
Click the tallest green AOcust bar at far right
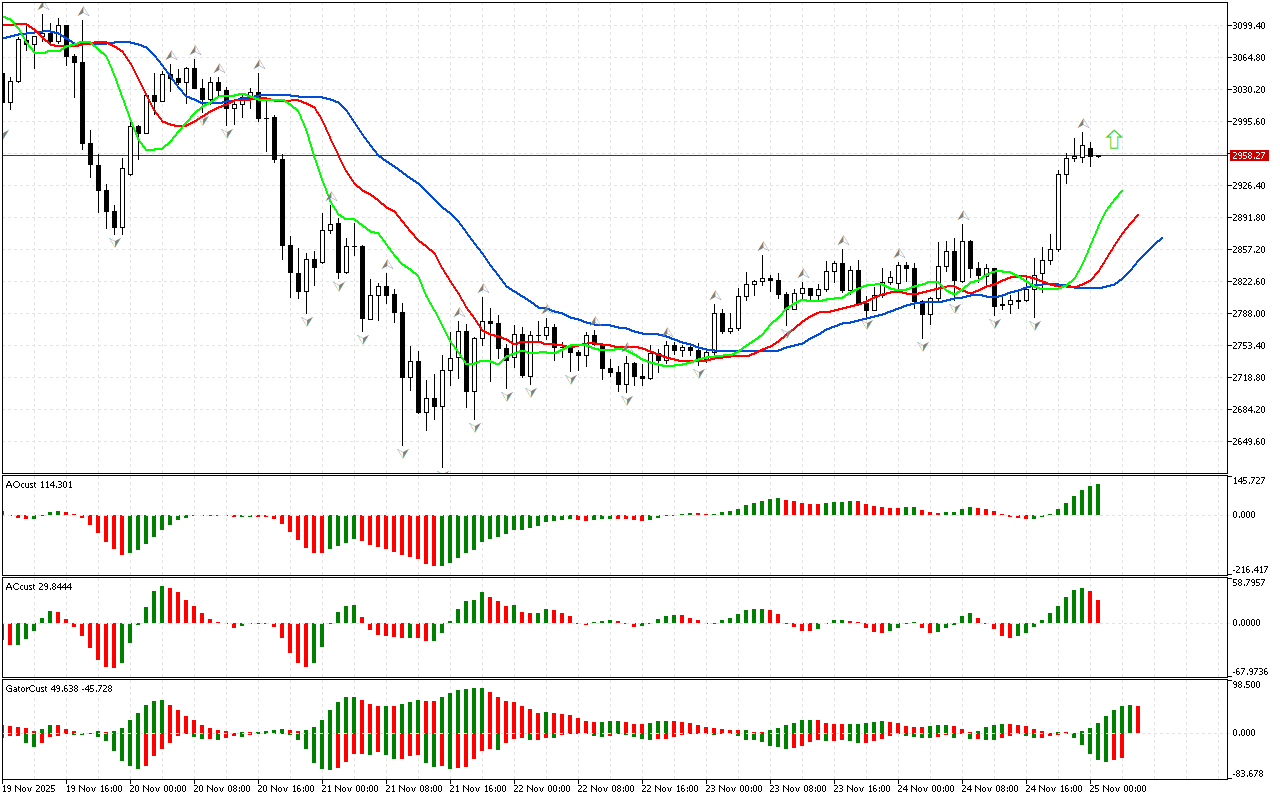tap(1098, 499)
